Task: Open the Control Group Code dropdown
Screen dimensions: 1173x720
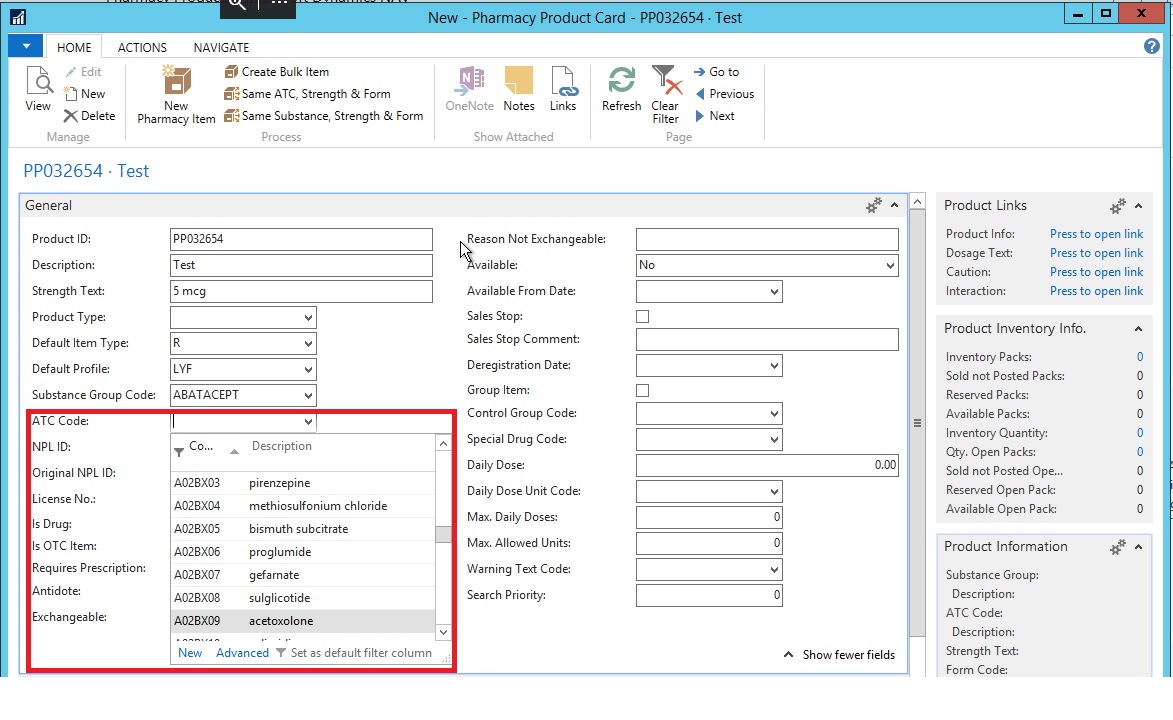Action: click(x=773, y=414)
